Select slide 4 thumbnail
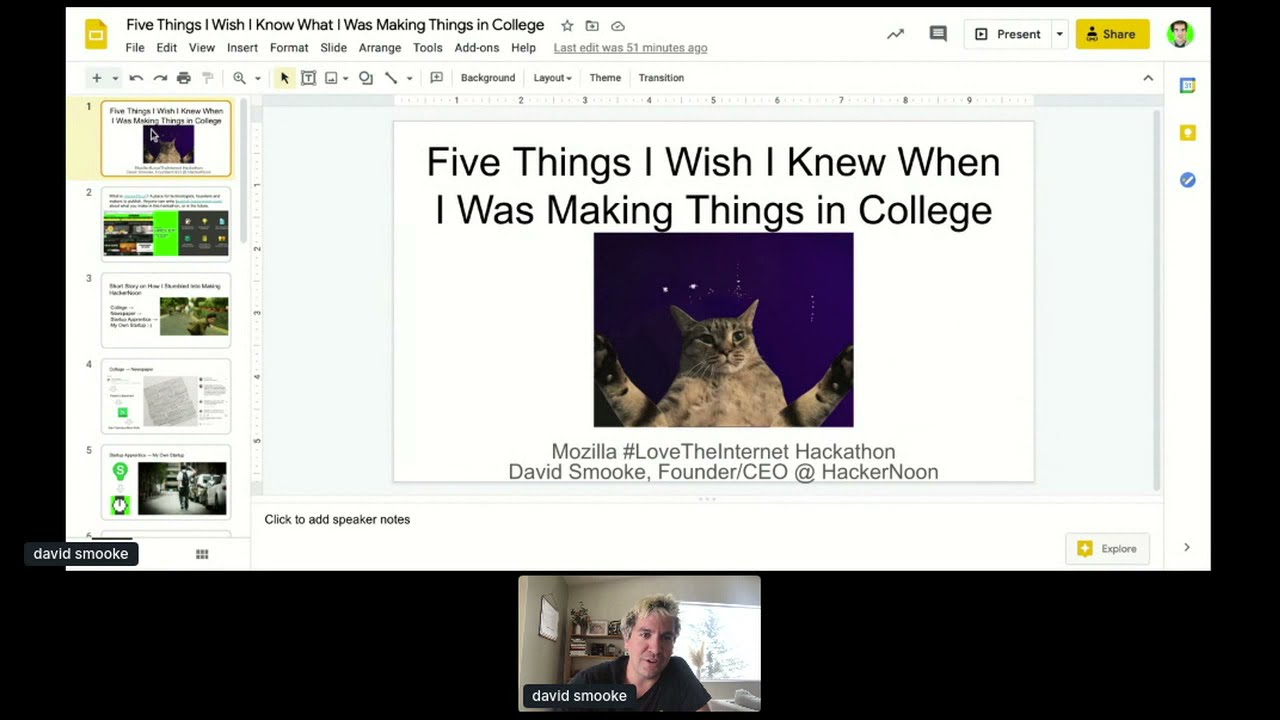1280x720 pixels. (166, 396)
